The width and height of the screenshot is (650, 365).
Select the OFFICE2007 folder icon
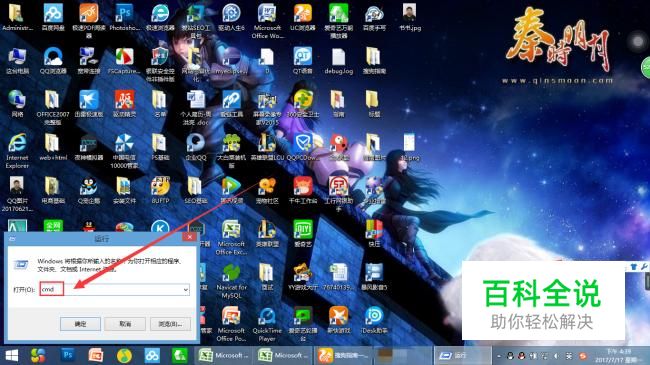[53, 107]
